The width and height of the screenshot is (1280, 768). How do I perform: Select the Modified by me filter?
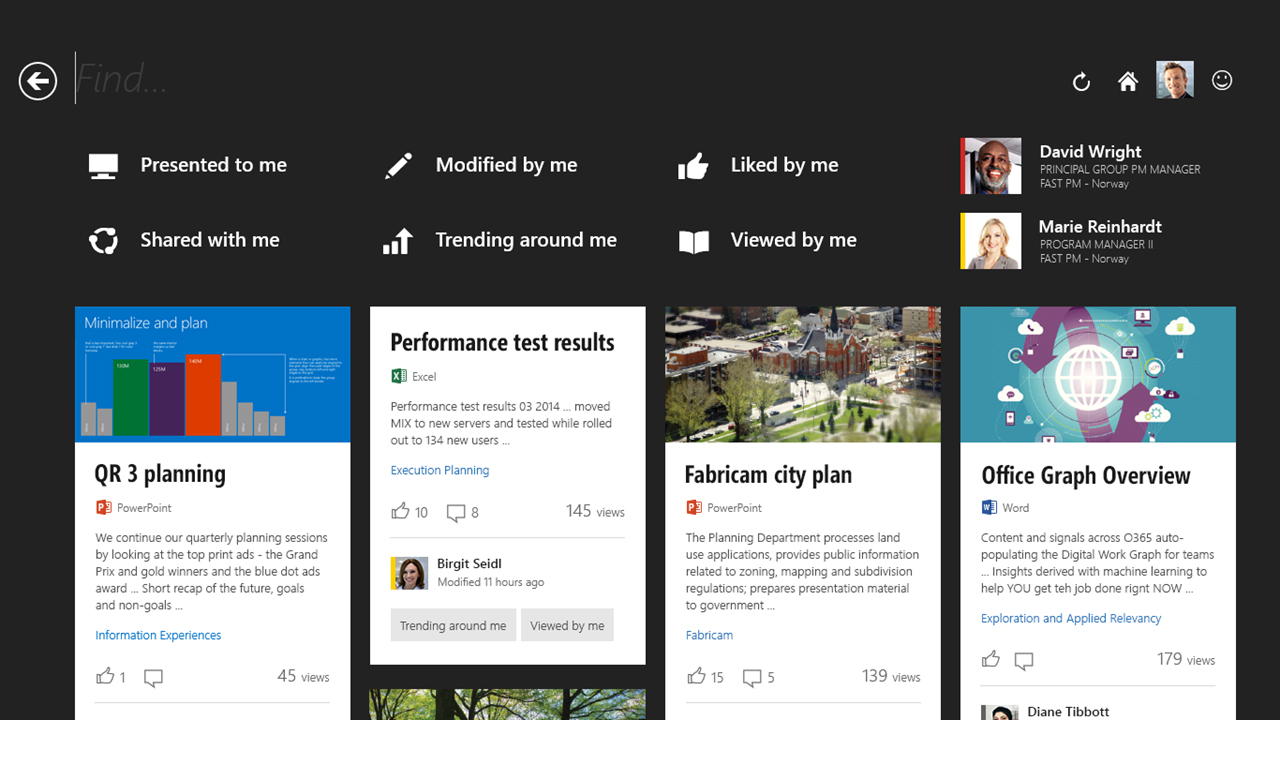click(482, 166)
